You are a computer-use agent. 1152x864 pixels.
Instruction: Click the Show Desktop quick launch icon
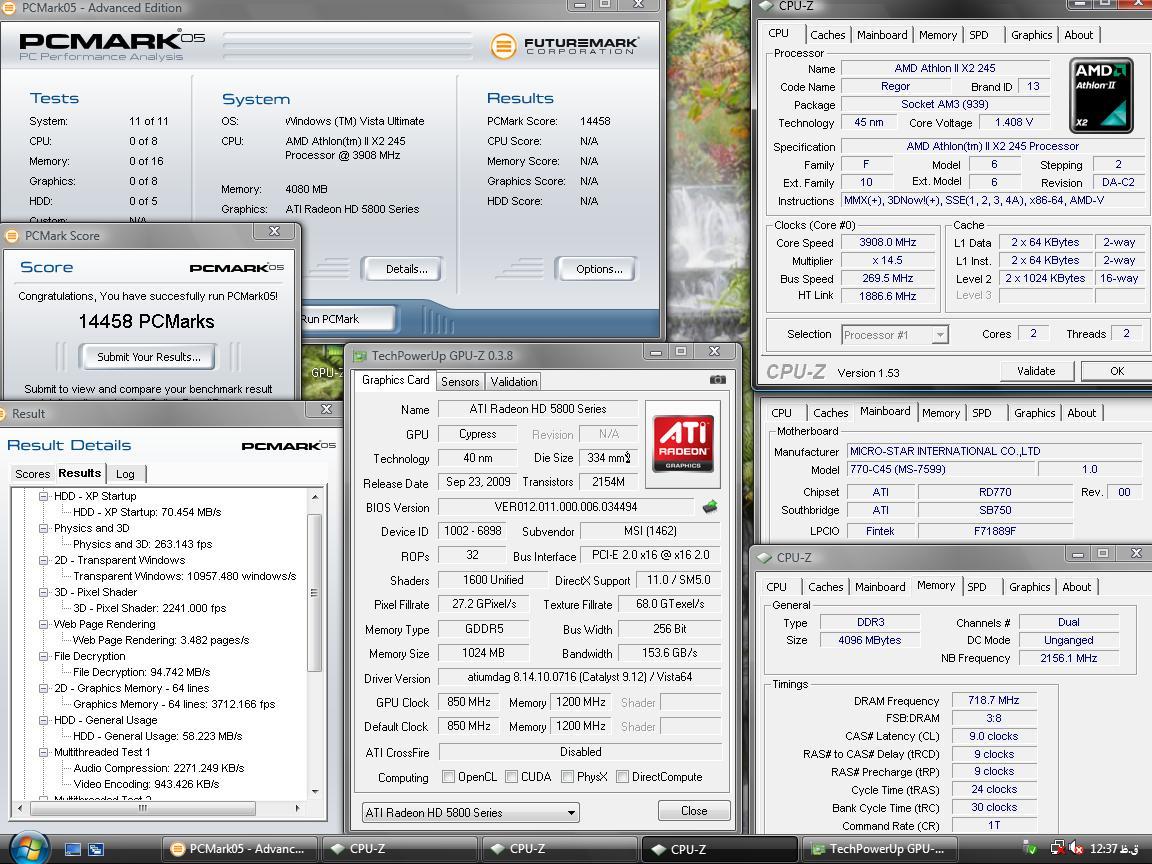tap(73, 849)
